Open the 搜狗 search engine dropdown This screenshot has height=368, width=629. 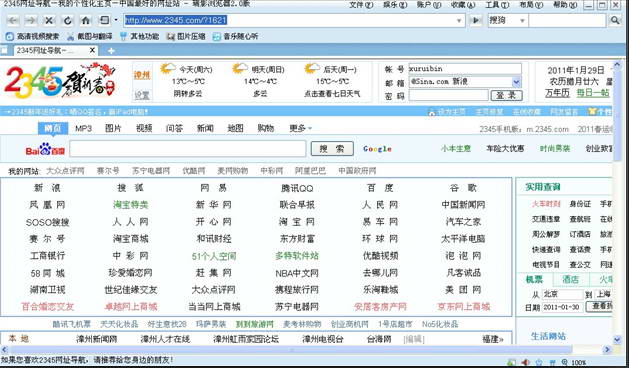coord(522,20)
